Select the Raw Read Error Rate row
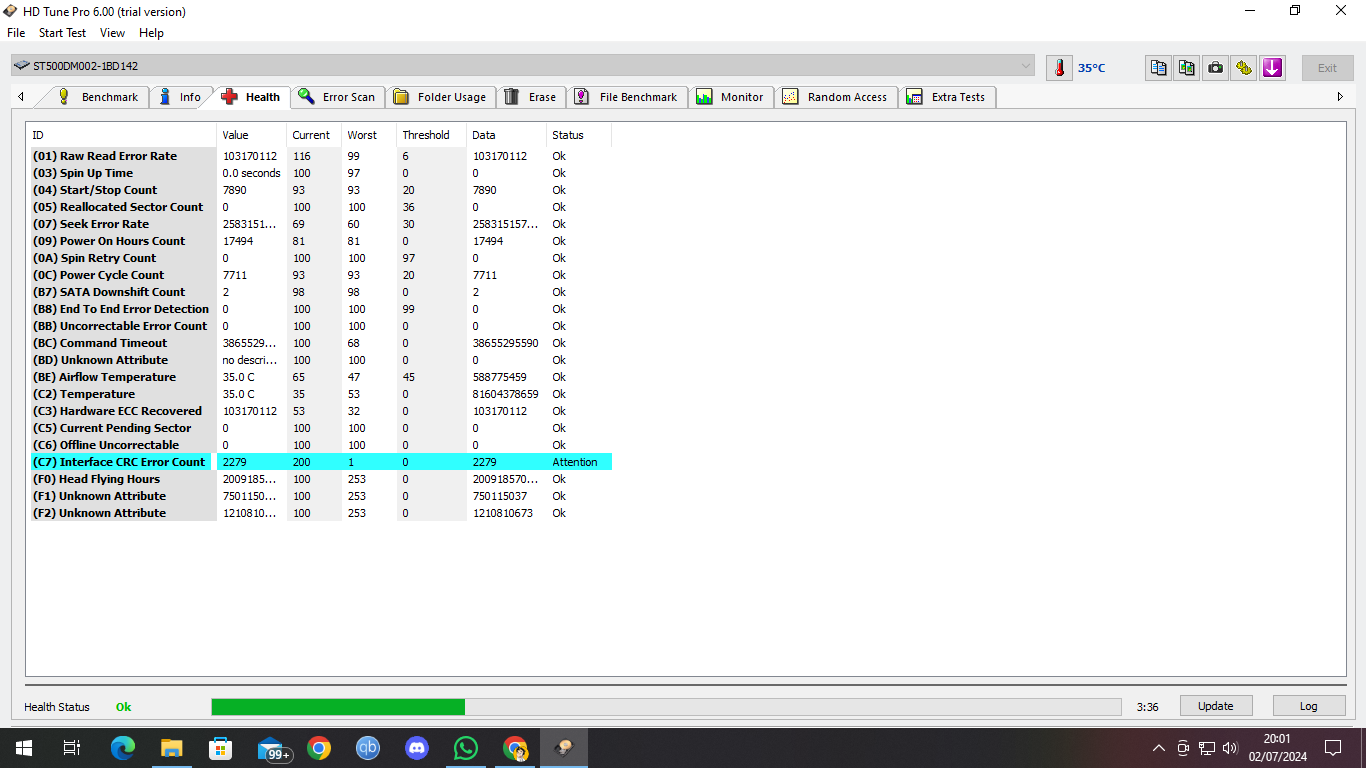Viewport: 1366px width, 768px height. click(x=320, y=156)
